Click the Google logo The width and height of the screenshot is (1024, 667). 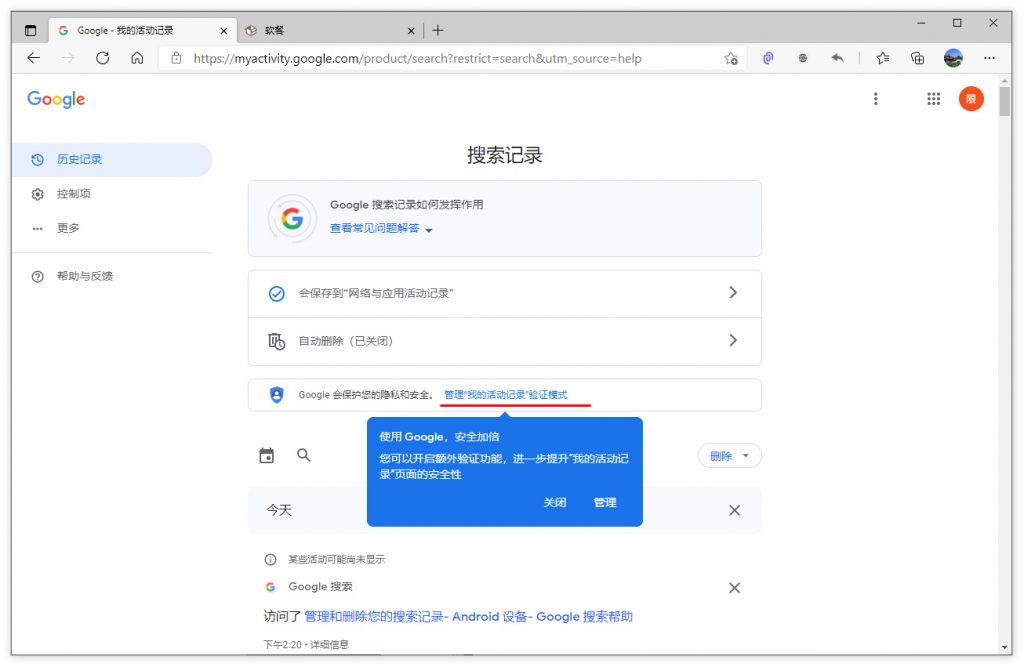[x=55, y=99]
